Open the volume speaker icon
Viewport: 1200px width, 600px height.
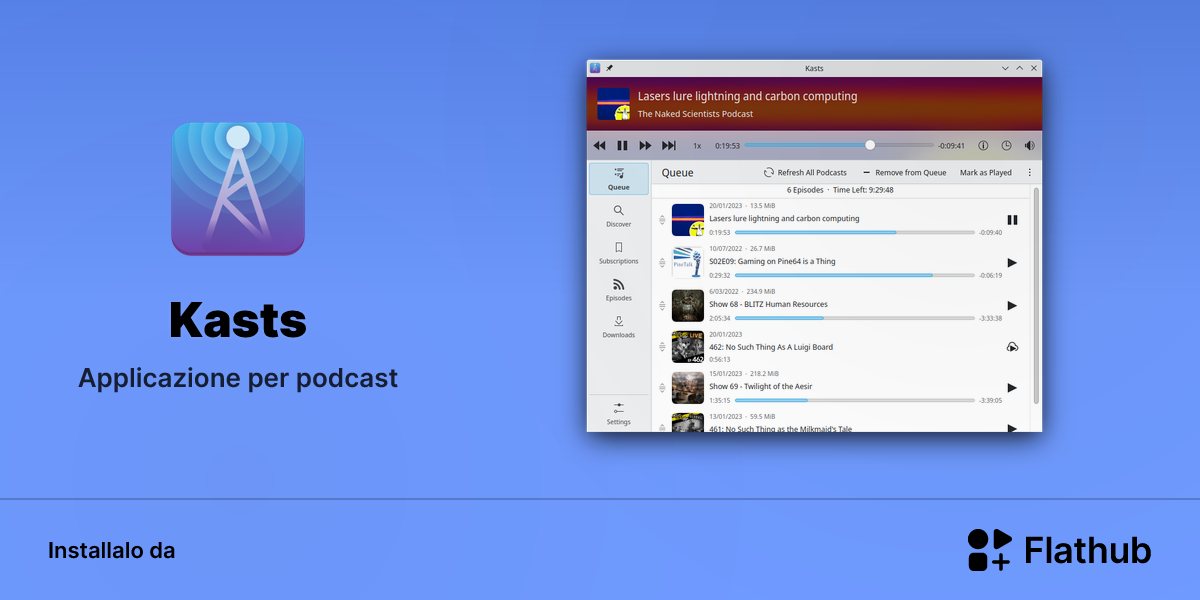coord(1030,145)
